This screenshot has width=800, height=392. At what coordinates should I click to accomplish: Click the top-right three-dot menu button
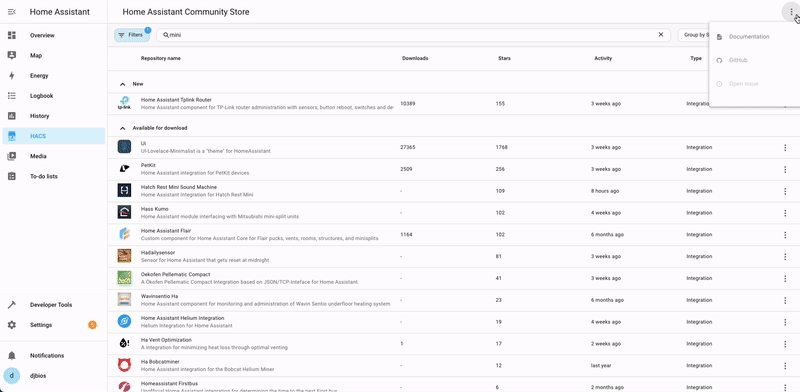pos(791,12)
